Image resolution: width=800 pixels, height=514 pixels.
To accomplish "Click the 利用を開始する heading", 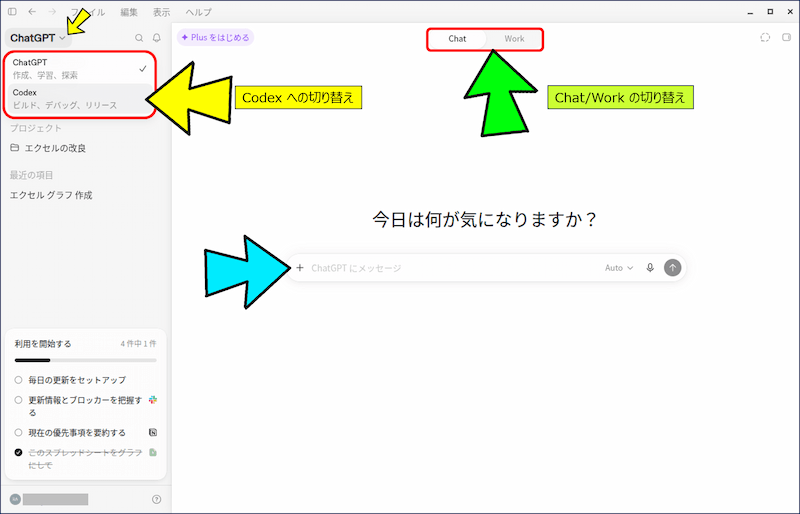I will (43, 344).
